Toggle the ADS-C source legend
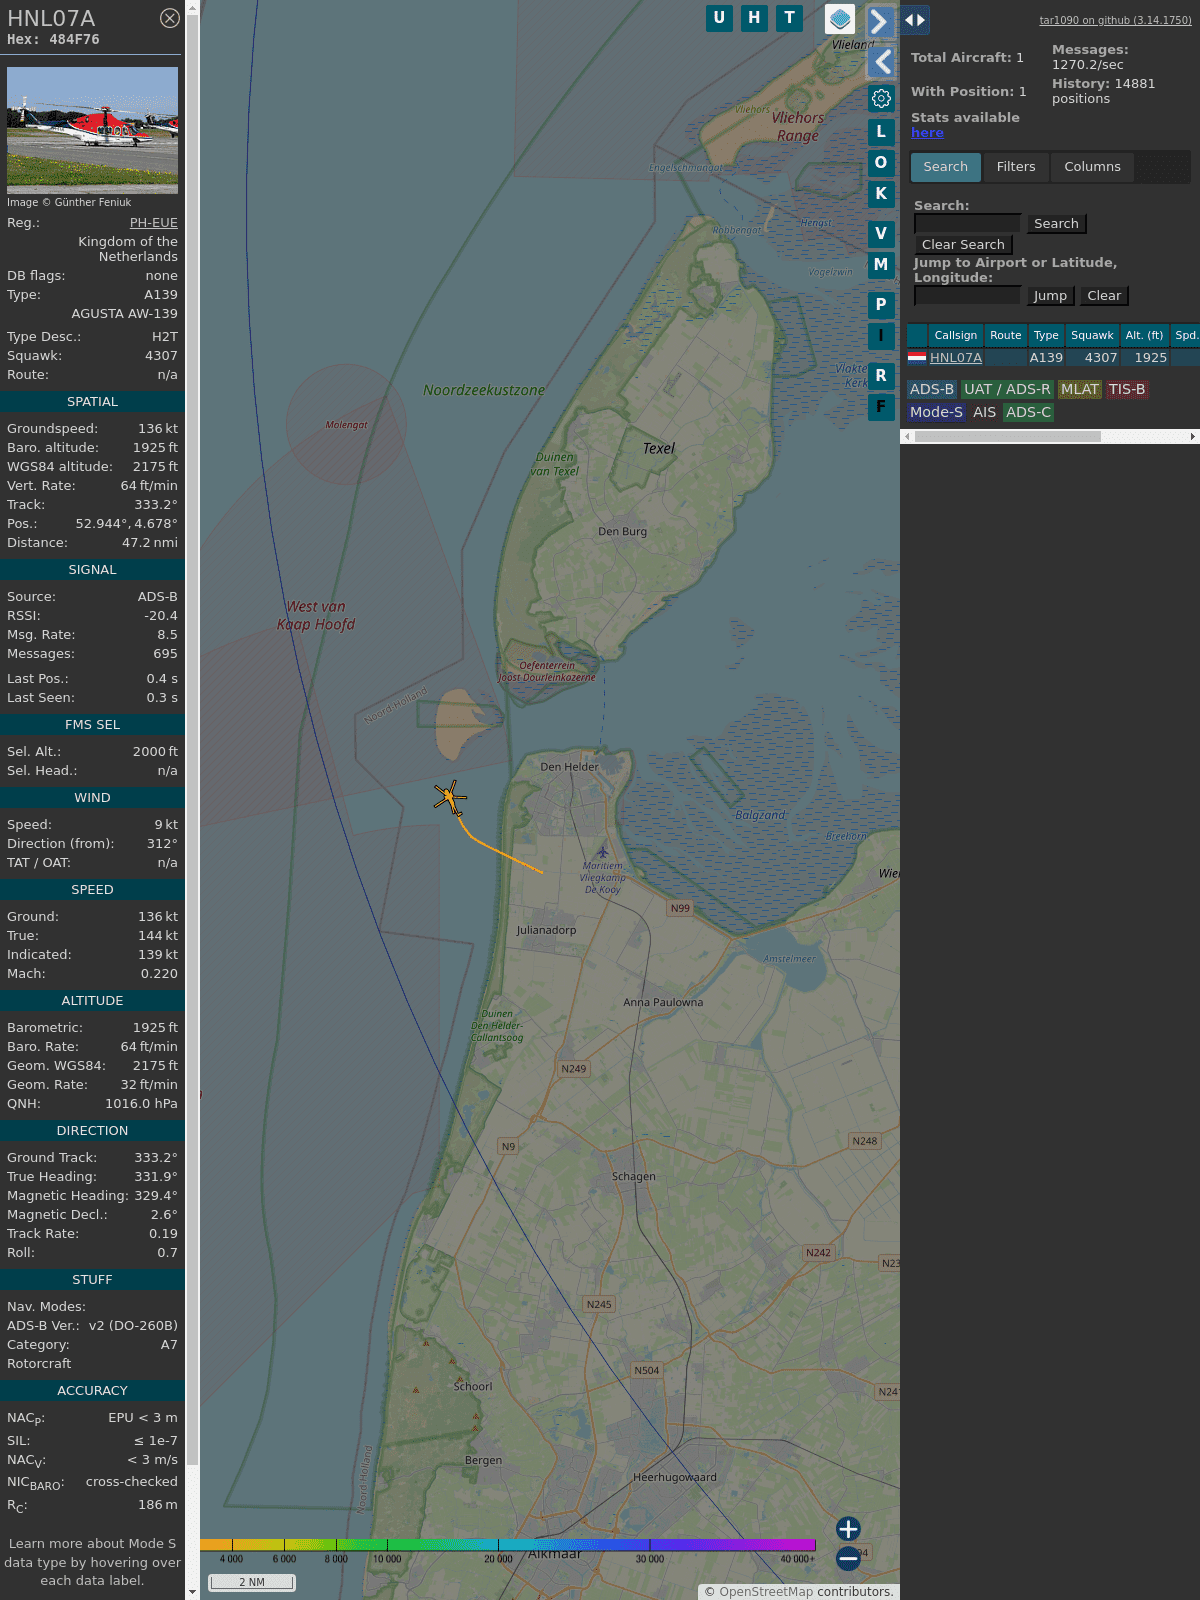The width and height of the screenshot is (1200, 1600). point(1029,413)
